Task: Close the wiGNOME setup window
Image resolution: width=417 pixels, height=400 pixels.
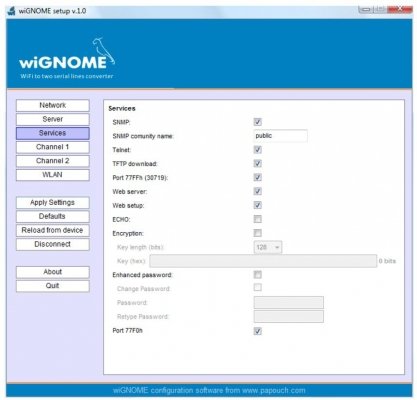Action: pos(399,9)
